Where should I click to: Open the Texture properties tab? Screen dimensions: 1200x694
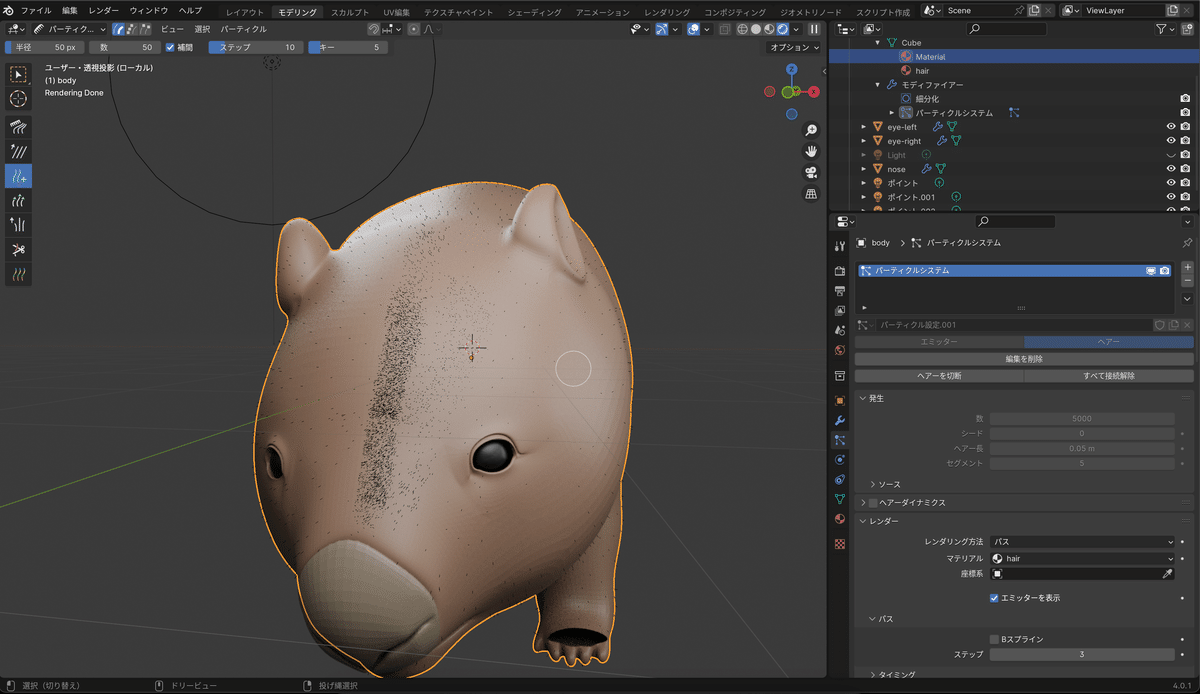tap(840, 544)
